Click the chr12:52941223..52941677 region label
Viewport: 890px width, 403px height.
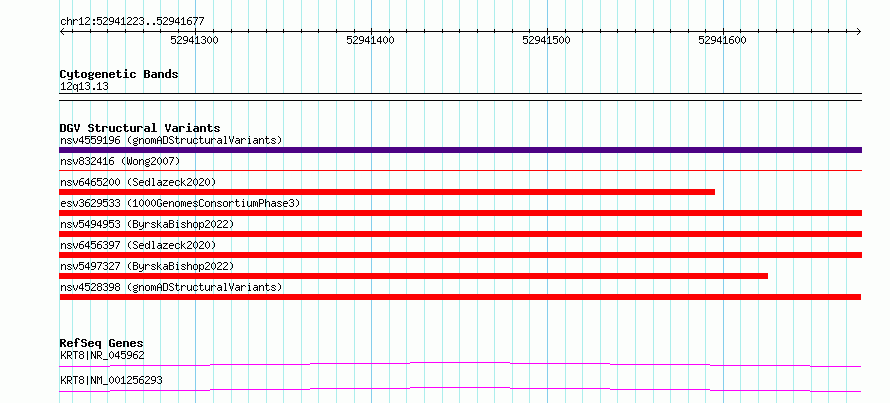[132, 22]
